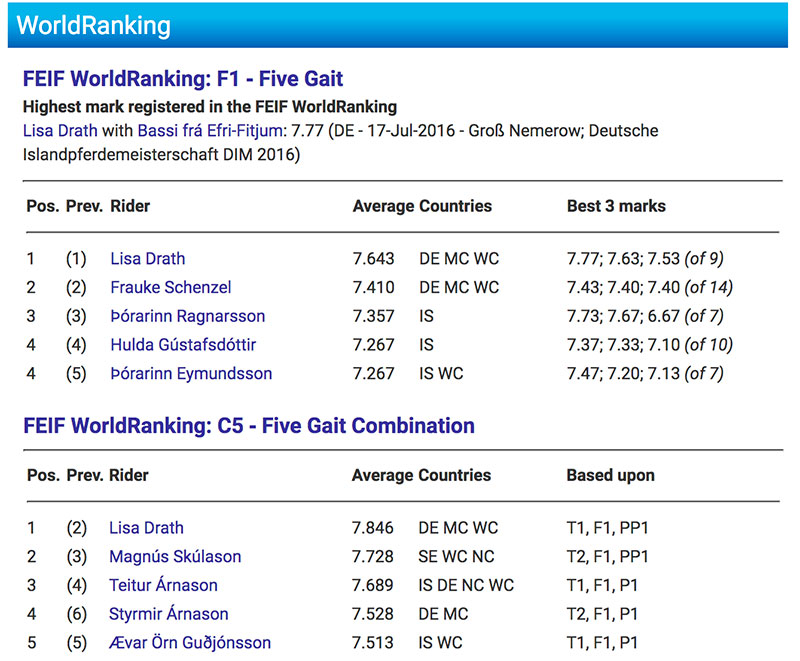Screen dimensions: 800x661
Task: Click Rider column header in C5 table
Action: pos(129,476)
